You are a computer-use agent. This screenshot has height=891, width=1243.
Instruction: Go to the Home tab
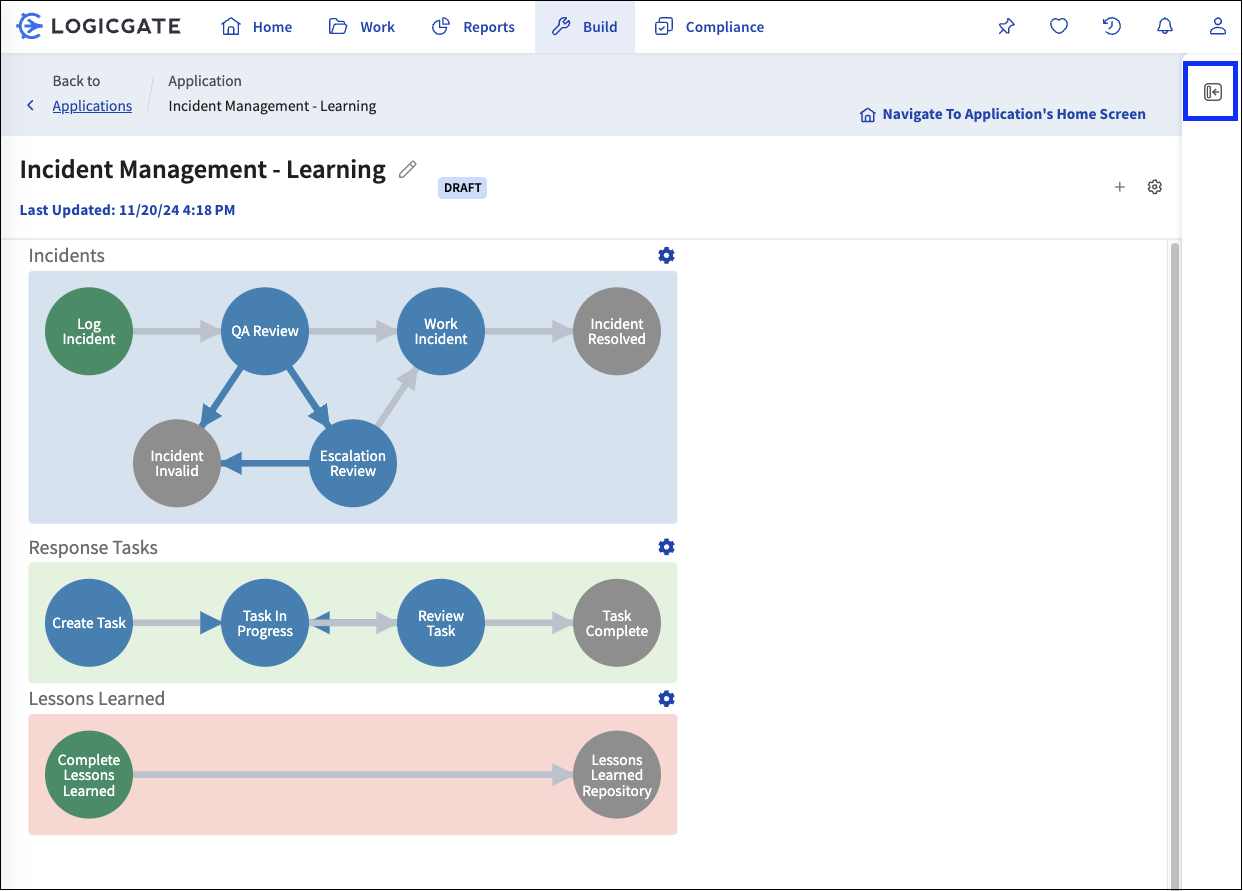pos(257,27)
